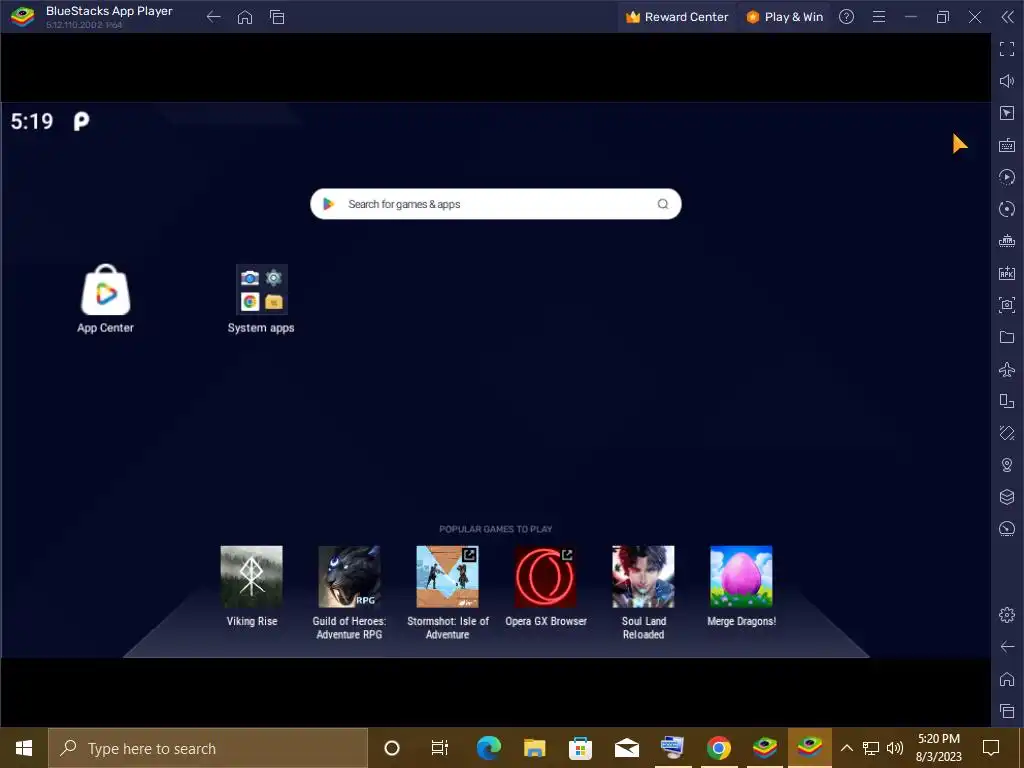The width and height of the screenshot is (1024, 768).
Task: Click the sidebar recent apps button
Action: pos(1007,711)
